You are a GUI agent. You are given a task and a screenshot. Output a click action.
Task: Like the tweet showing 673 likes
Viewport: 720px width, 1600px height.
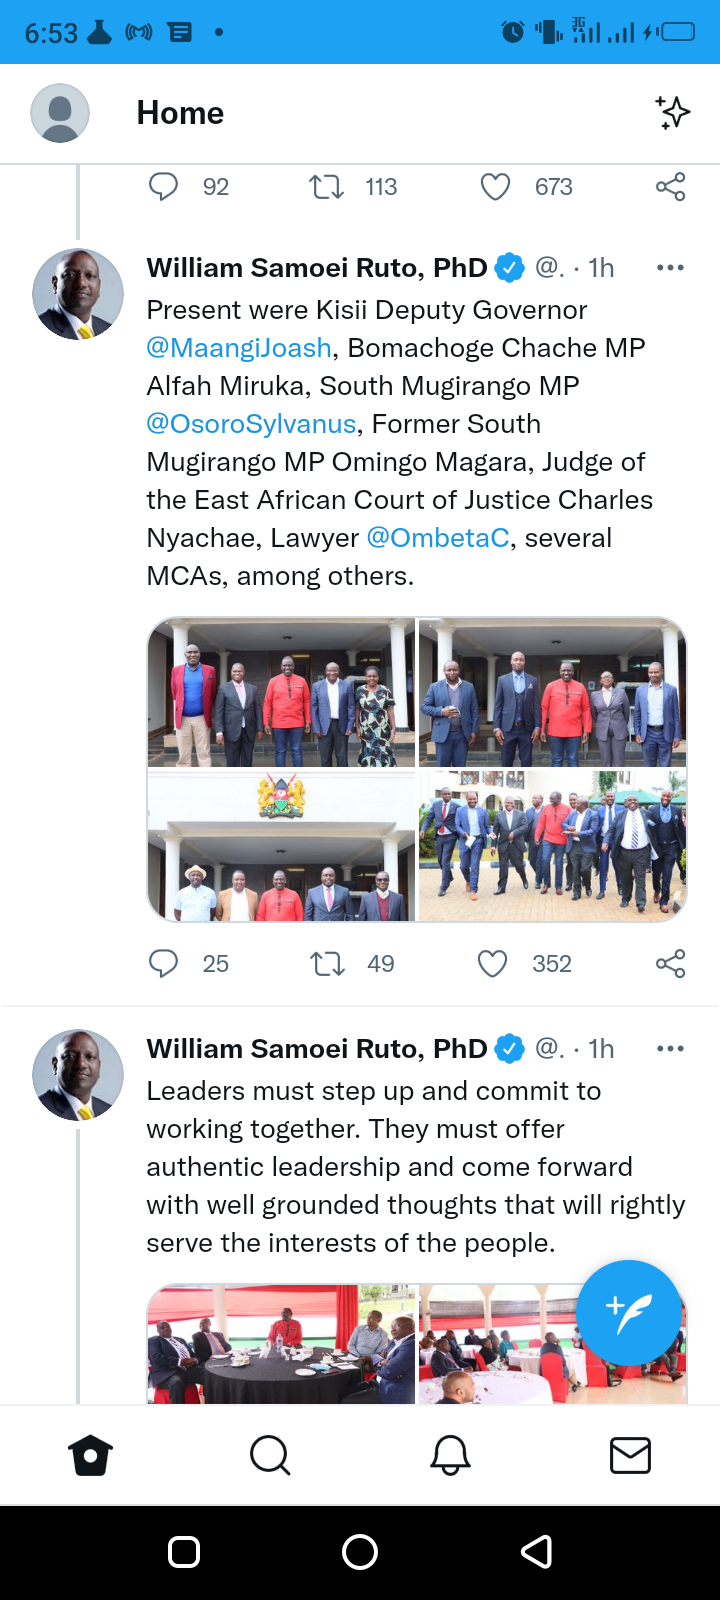point(495,187)
